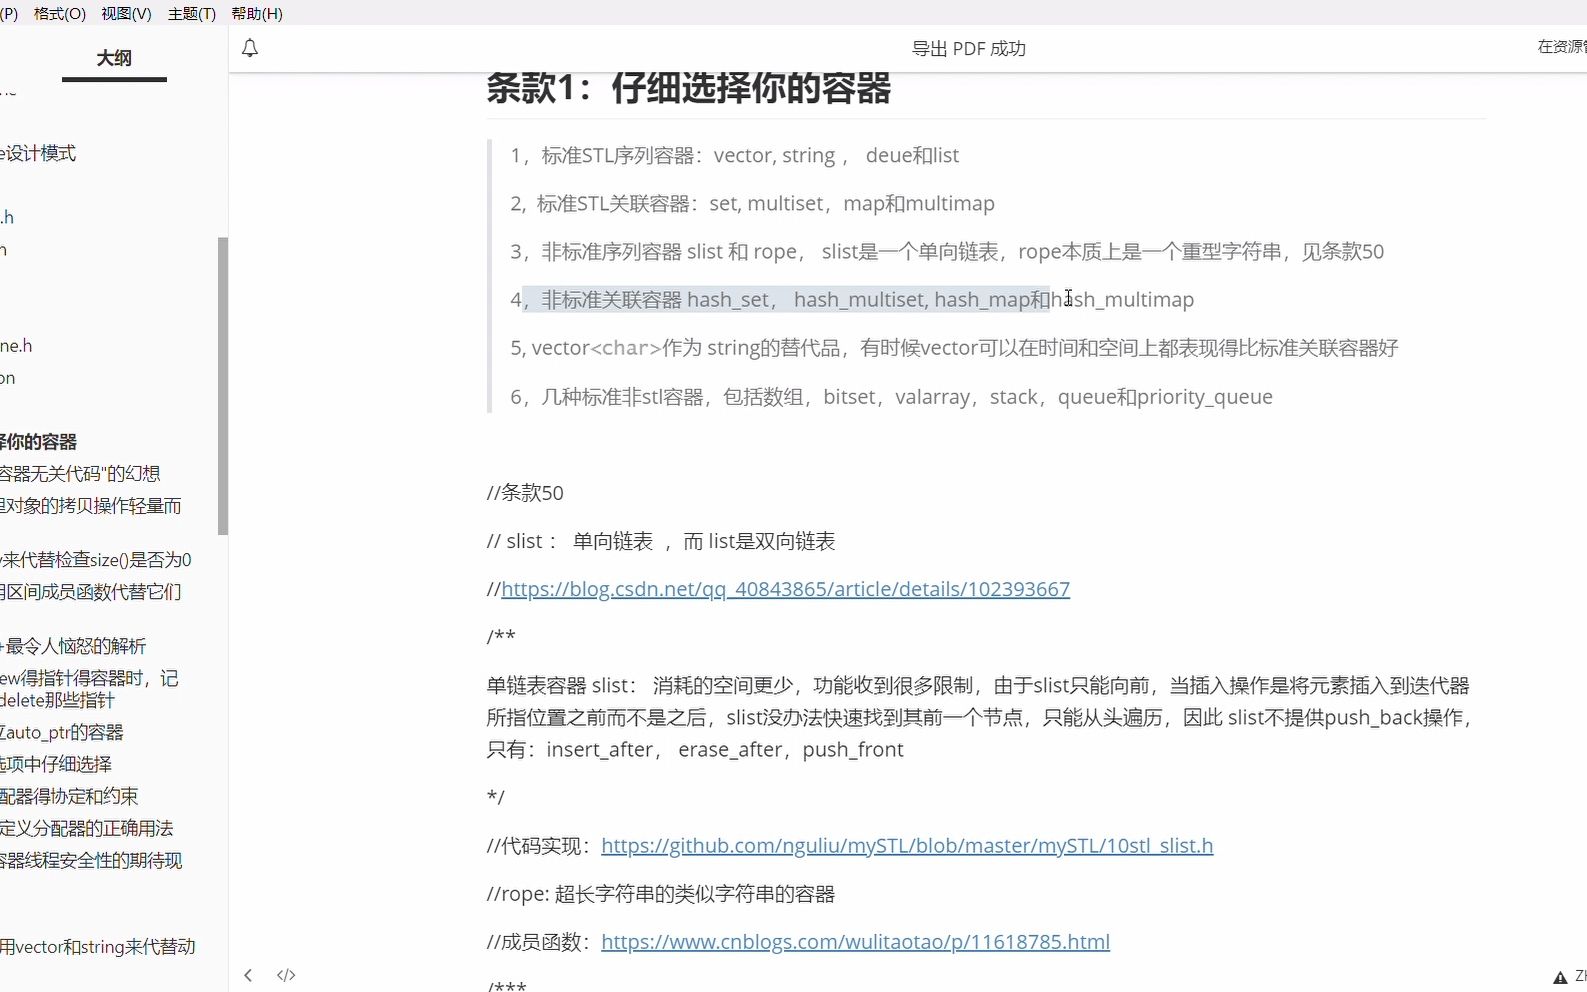Click line 3，非标准序列容器 slist 和 rope
The height and width of the screenshot is (992, 1587).
click(x=947, y=251)
